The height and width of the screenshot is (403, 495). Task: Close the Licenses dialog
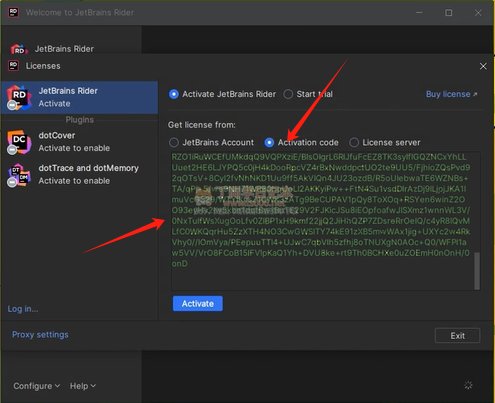(483, 66)
